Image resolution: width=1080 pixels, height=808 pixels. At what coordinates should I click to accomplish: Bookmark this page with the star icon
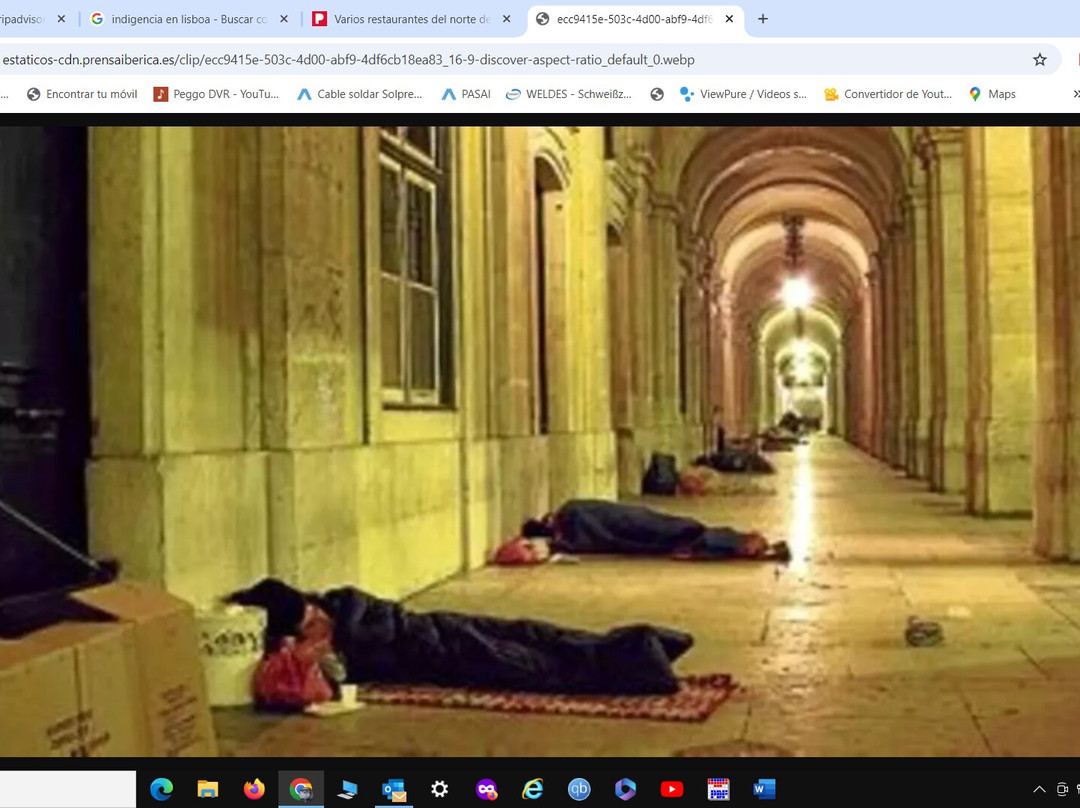tap(1039, 60)
